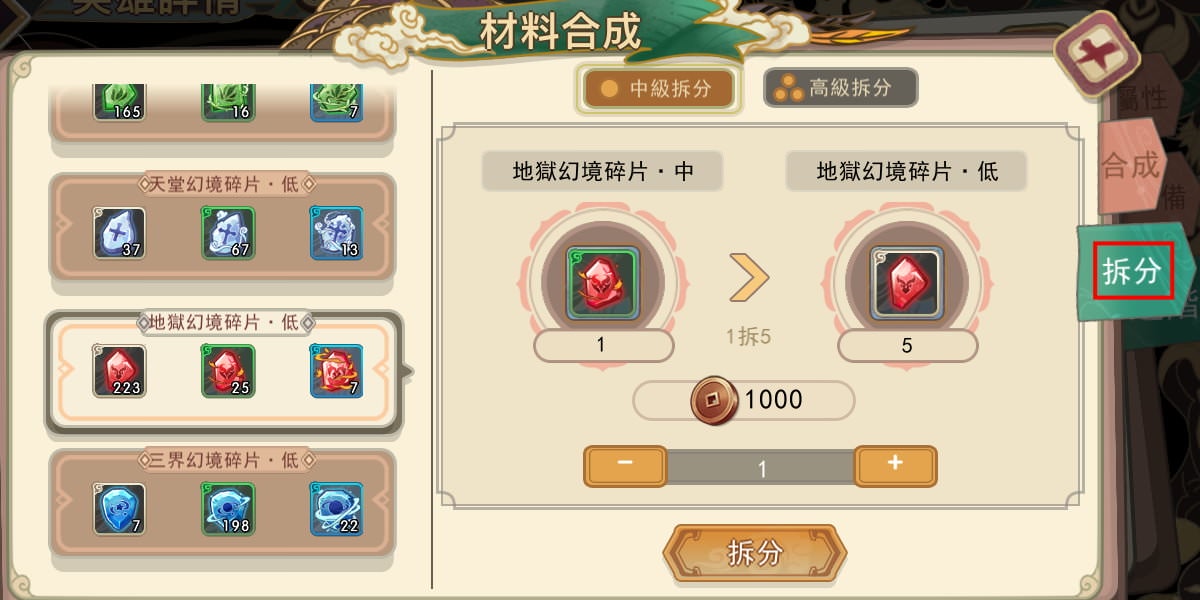The width and height of the screenshot is (1200, 600).
Task: Select Three Realms shard with 22 count
Action: coord(336,509)
